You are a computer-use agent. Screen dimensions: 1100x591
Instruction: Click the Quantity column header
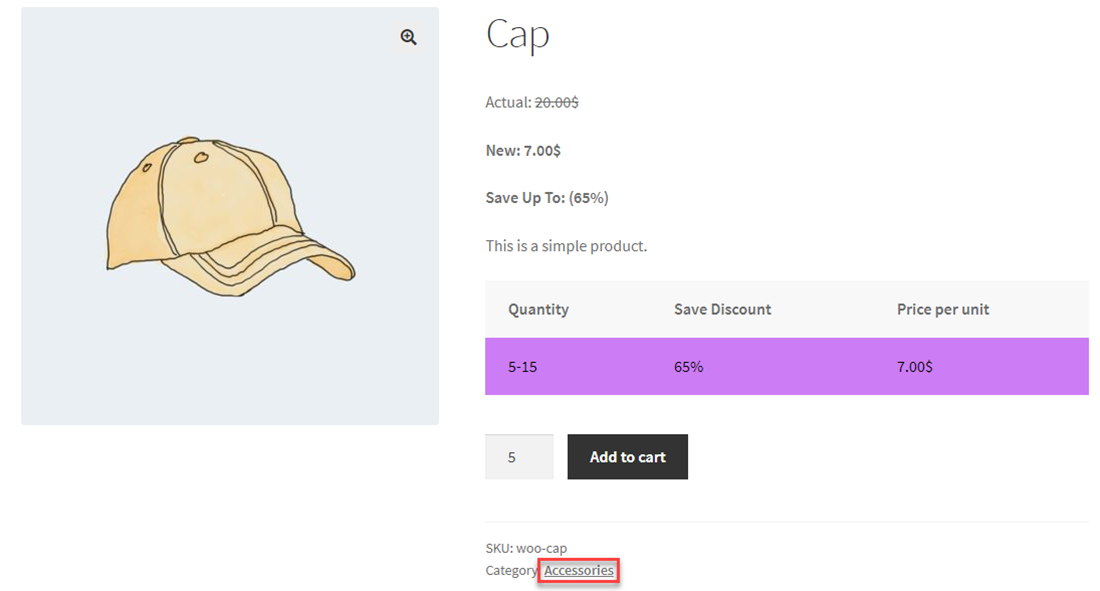(538, 309)
